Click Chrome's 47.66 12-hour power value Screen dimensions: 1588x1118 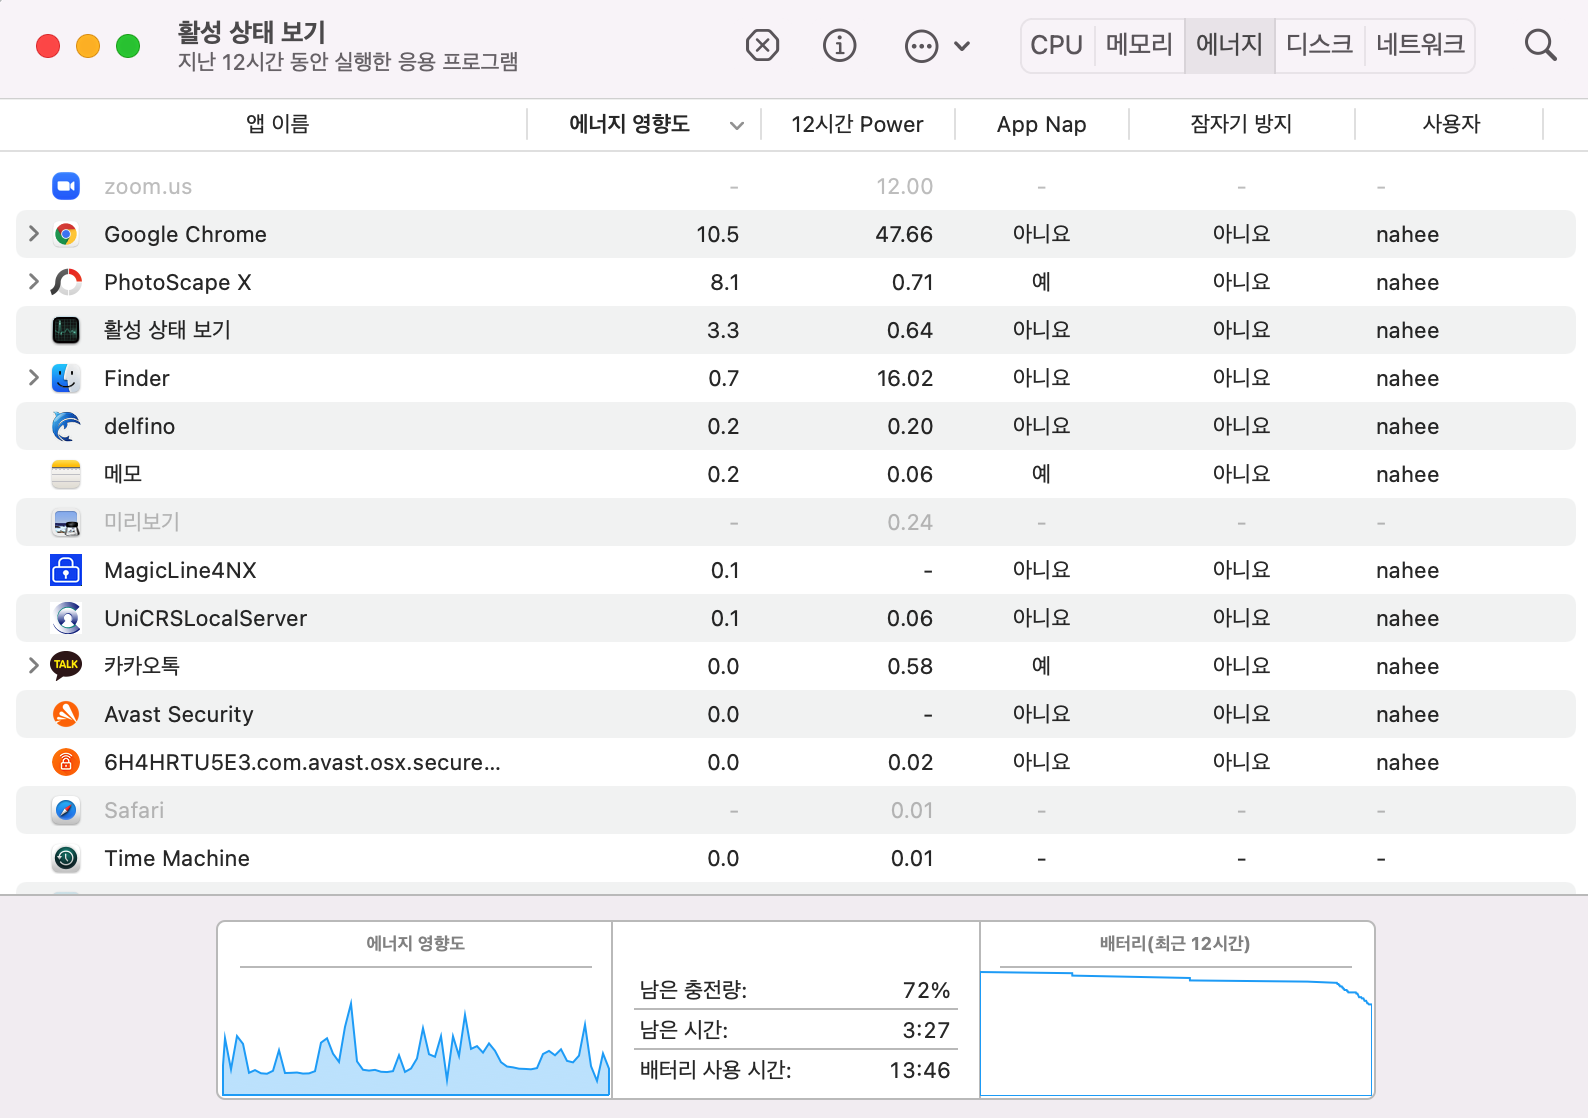pyautogui.click(x=904, y=234)
